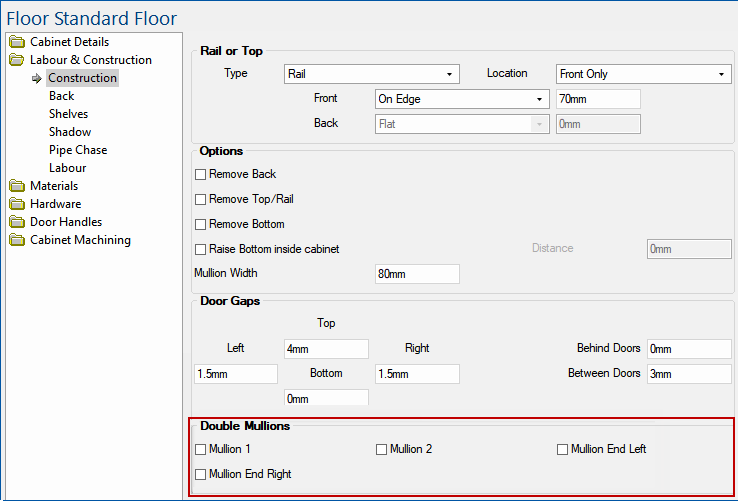This screenshot has height=501, width=738.
Task: Click the Between Doors gap field
Action: (x=688, y=374)
